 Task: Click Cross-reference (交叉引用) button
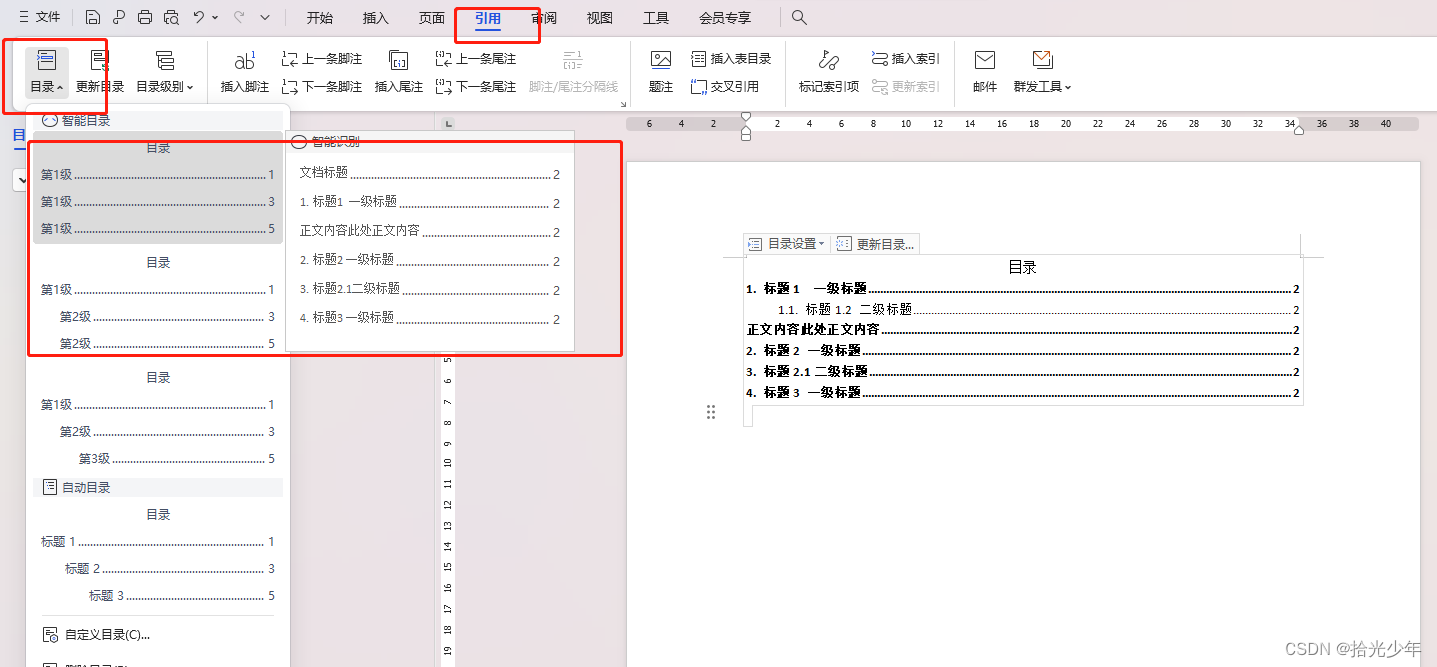click(725, 87)
